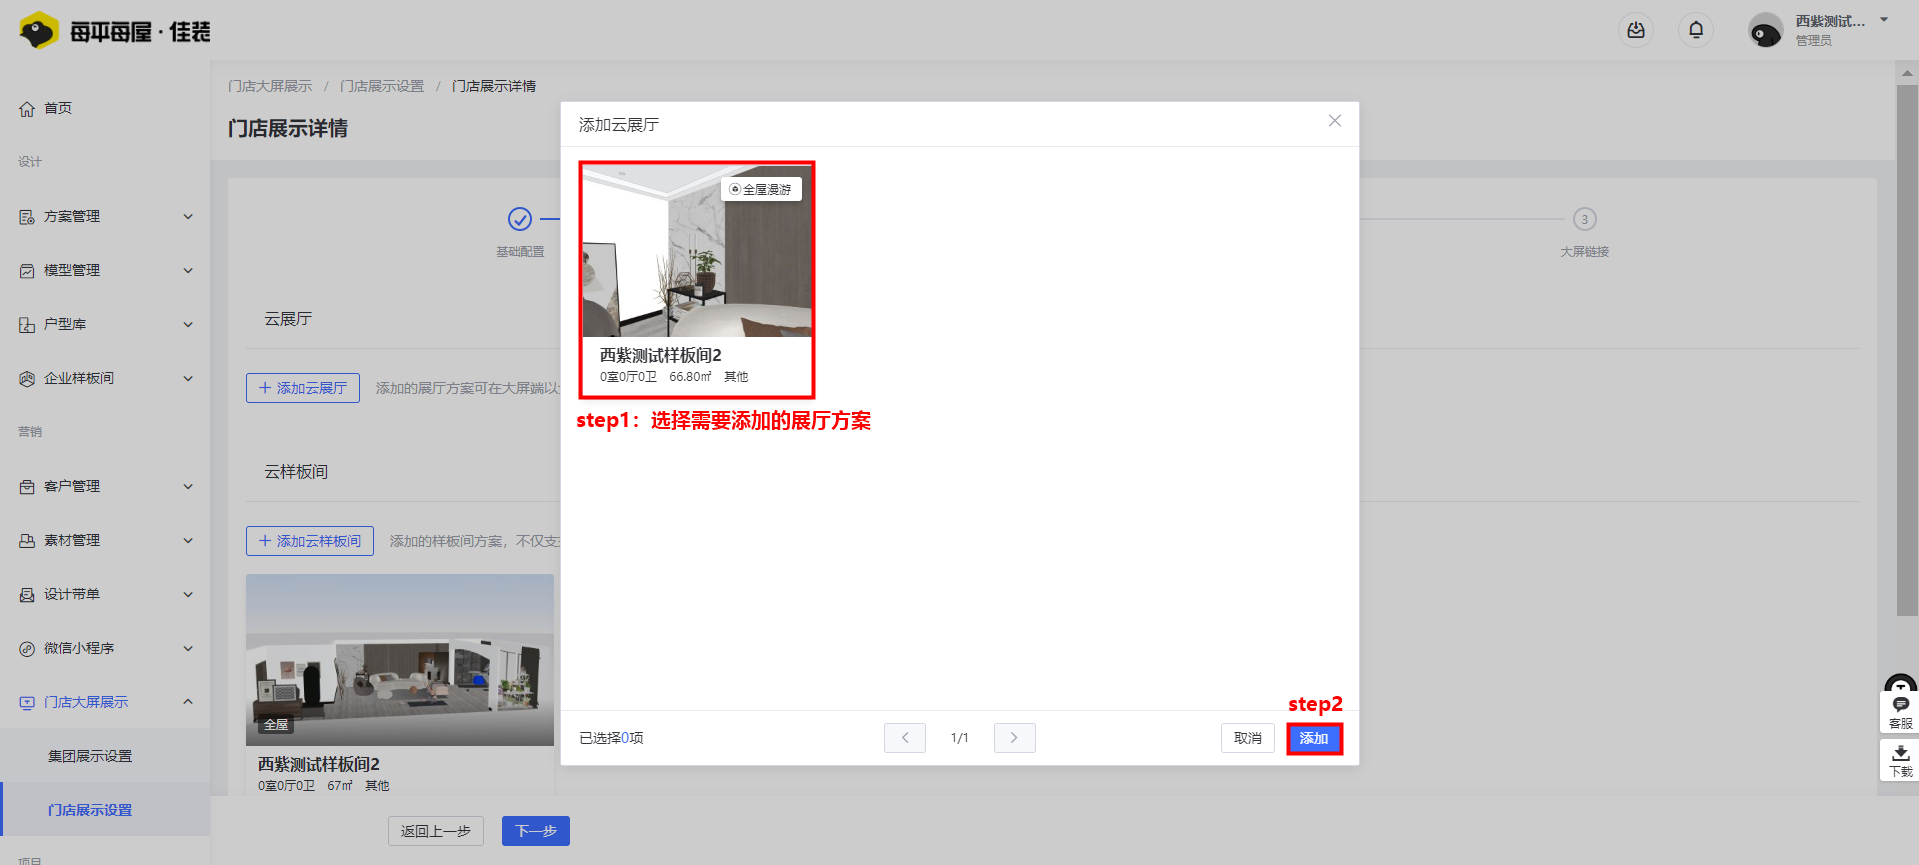Click the 添加云样板间 button
Viewport: 1919px width, 865px height.
click(x=310, y=541)
